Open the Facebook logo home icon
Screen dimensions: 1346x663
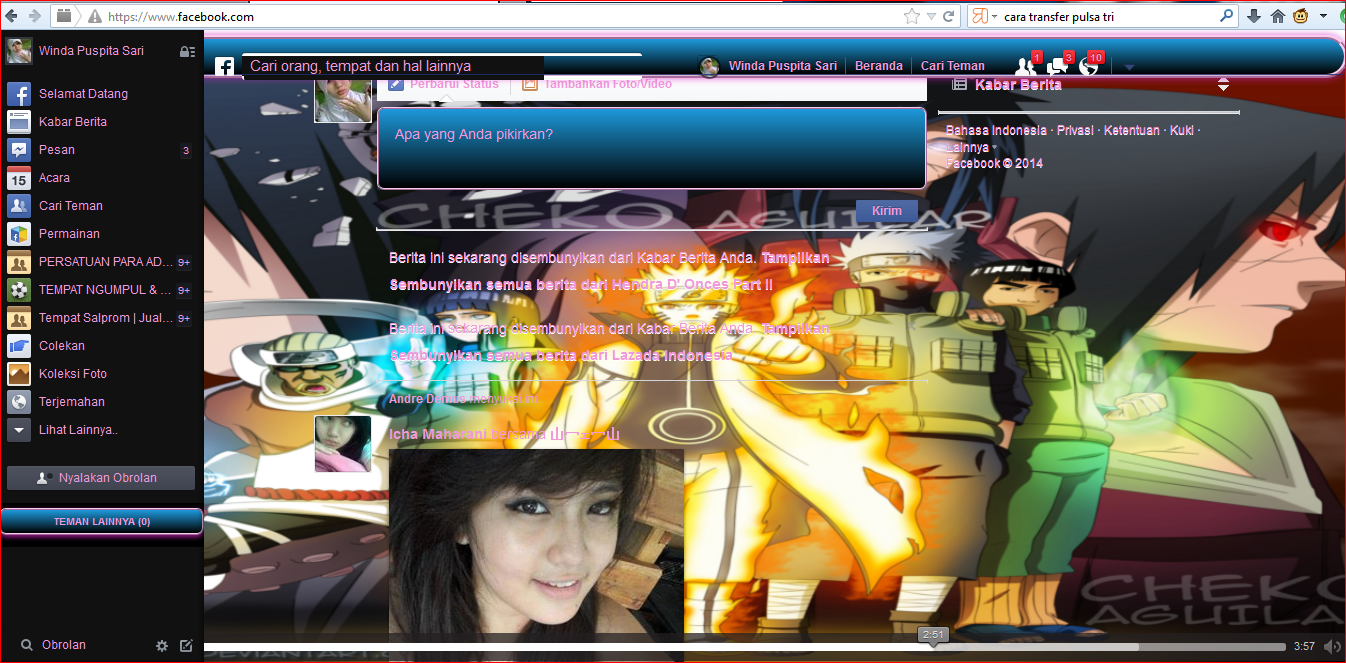(225, 67)
